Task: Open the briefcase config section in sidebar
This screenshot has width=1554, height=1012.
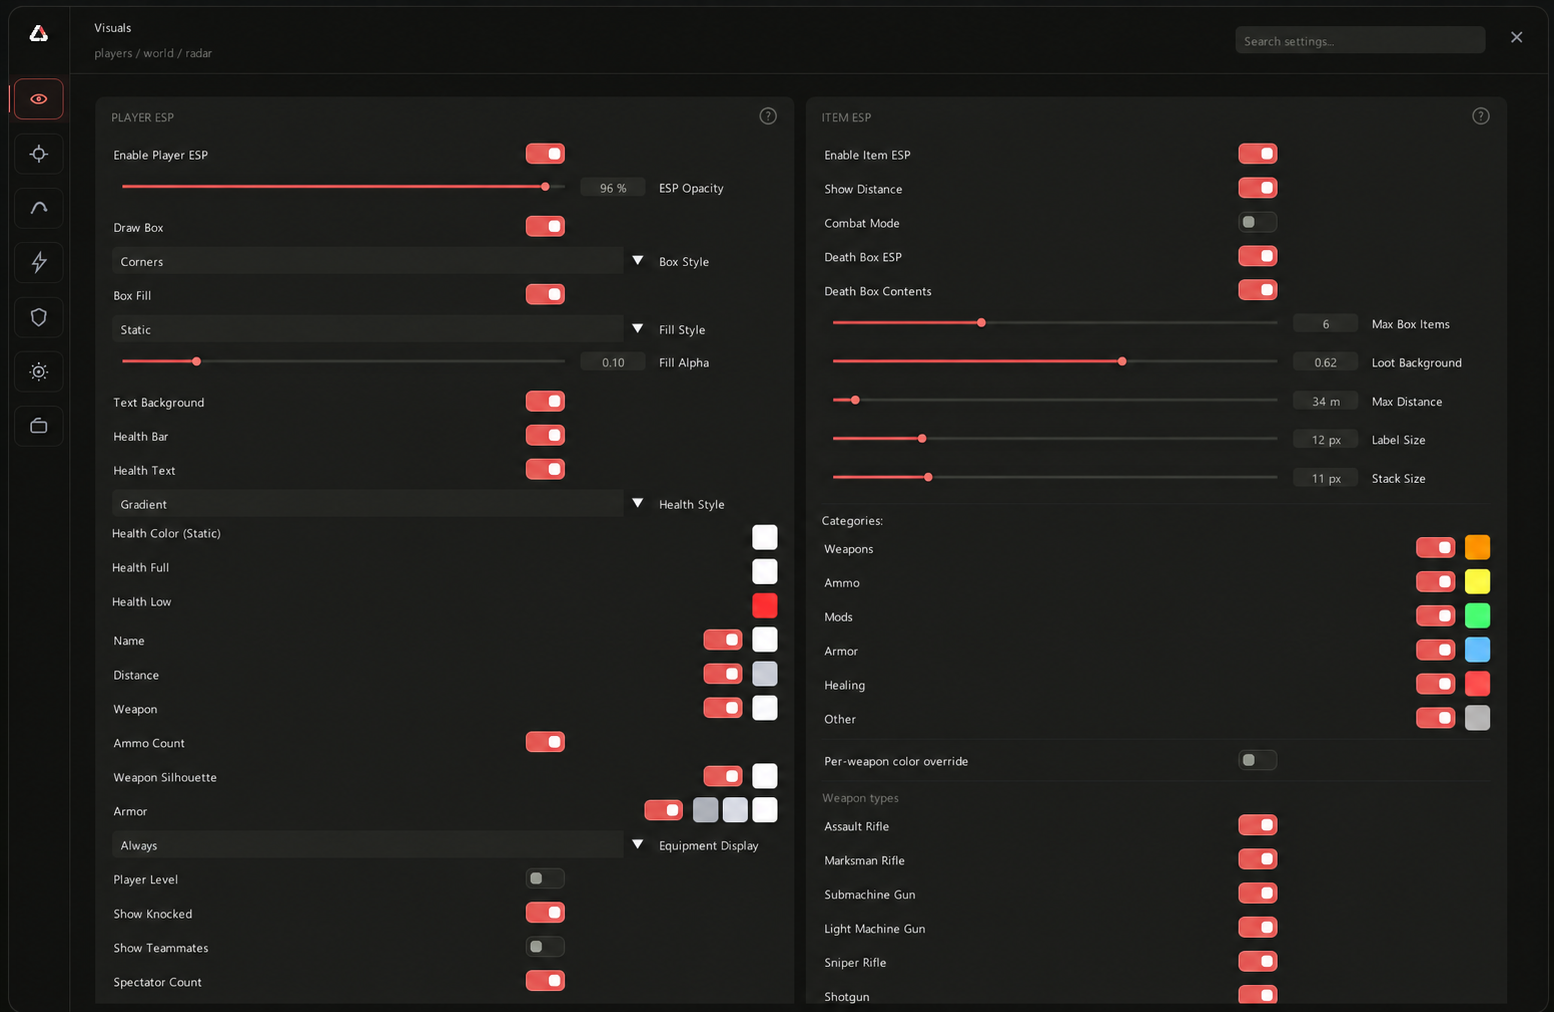Action: tap(39, 426)
